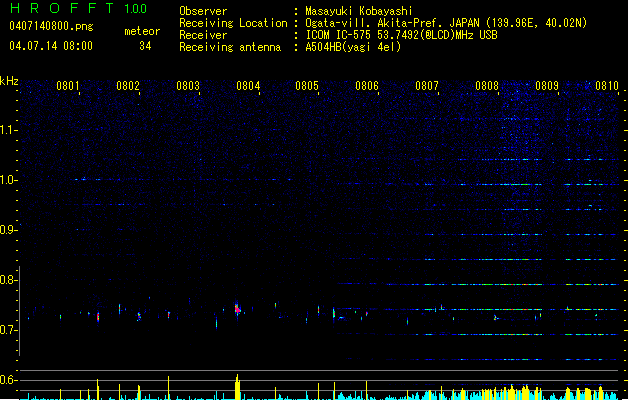Viewport: 629px width, 400px height.
Task: Click the Receiving antenna label
Action: coord(230,47)
